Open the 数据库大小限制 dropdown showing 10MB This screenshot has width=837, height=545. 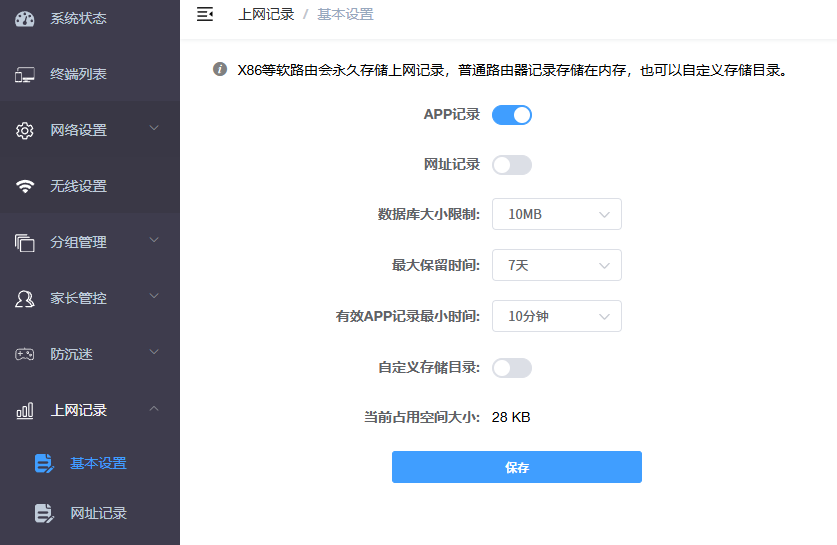tap(557, 214)
